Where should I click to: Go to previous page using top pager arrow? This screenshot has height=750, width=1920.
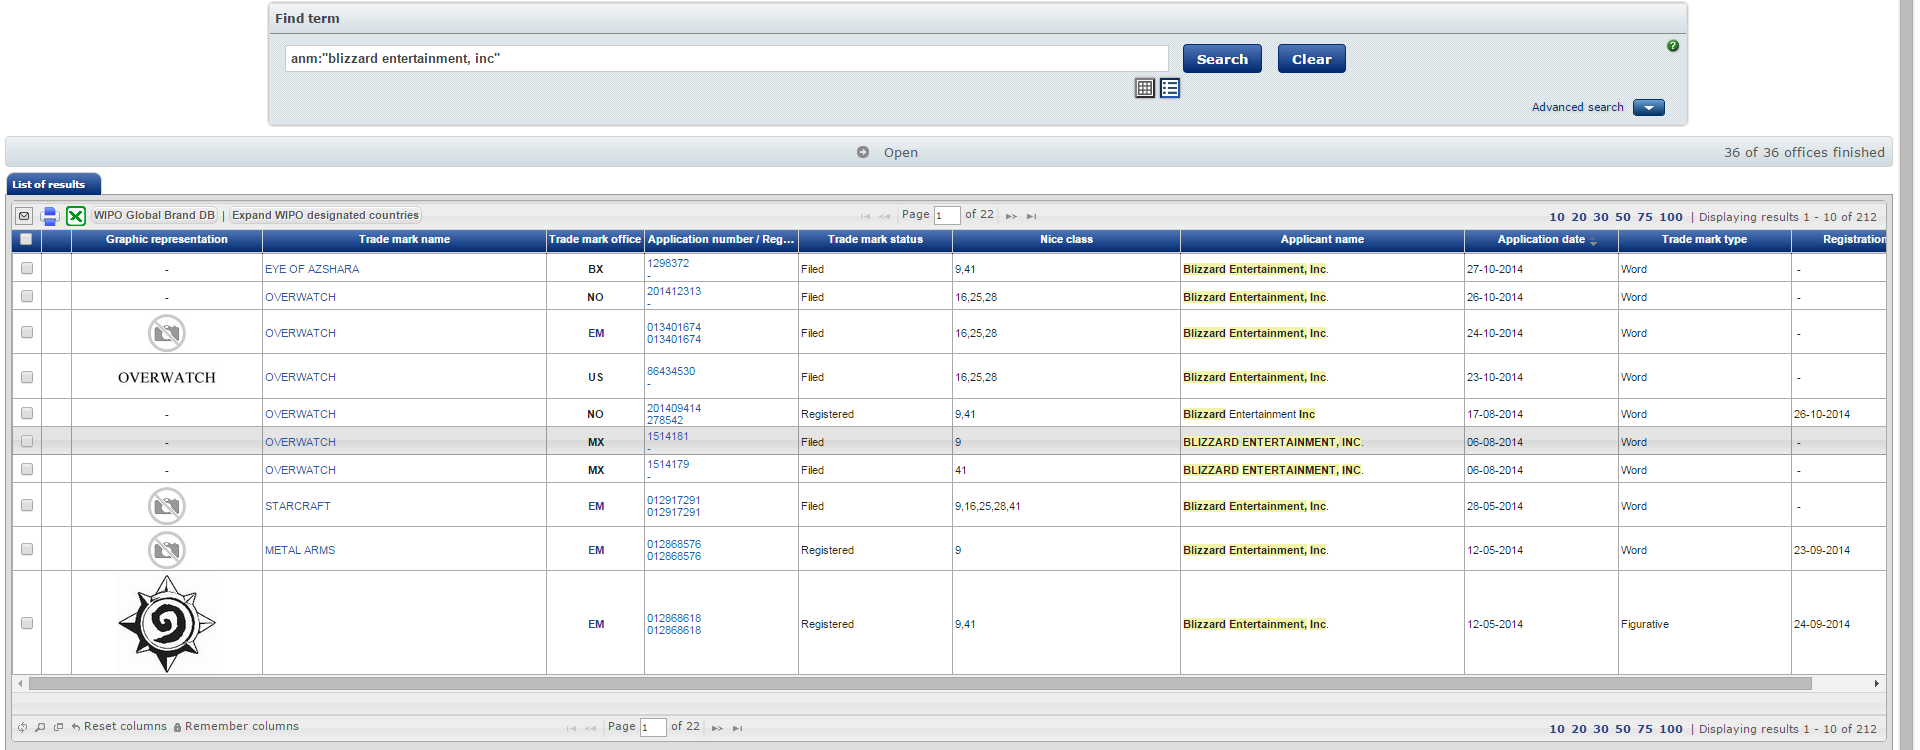(884, 216)
